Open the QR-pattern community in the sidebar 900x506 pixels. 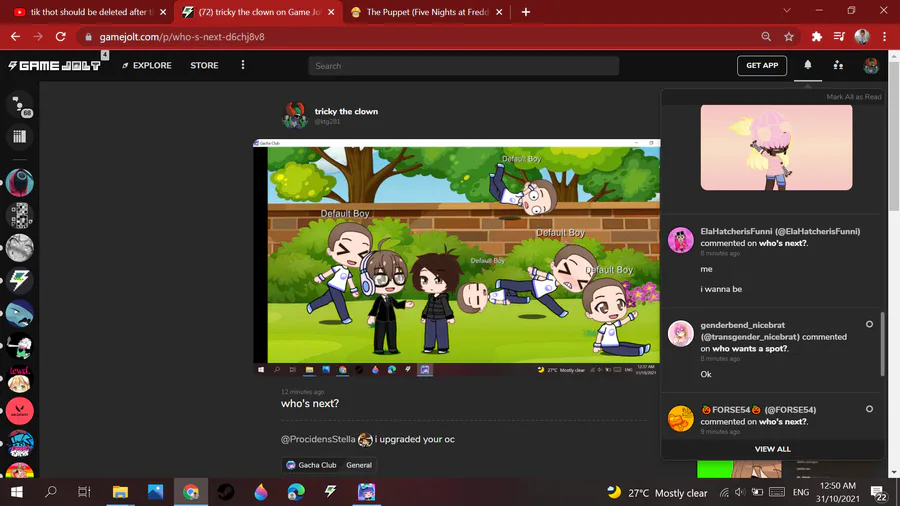(x=20, y=216)
